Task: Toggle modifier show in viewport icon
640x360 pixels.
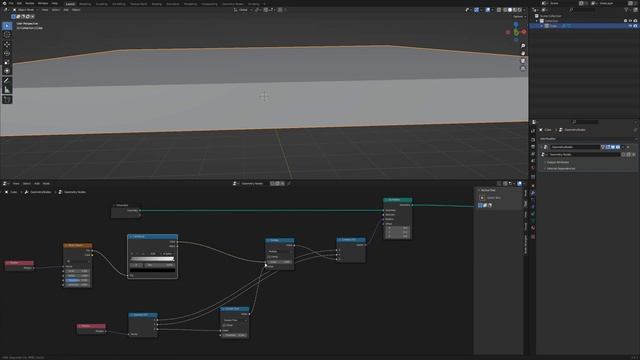Action: pos(613,147)
